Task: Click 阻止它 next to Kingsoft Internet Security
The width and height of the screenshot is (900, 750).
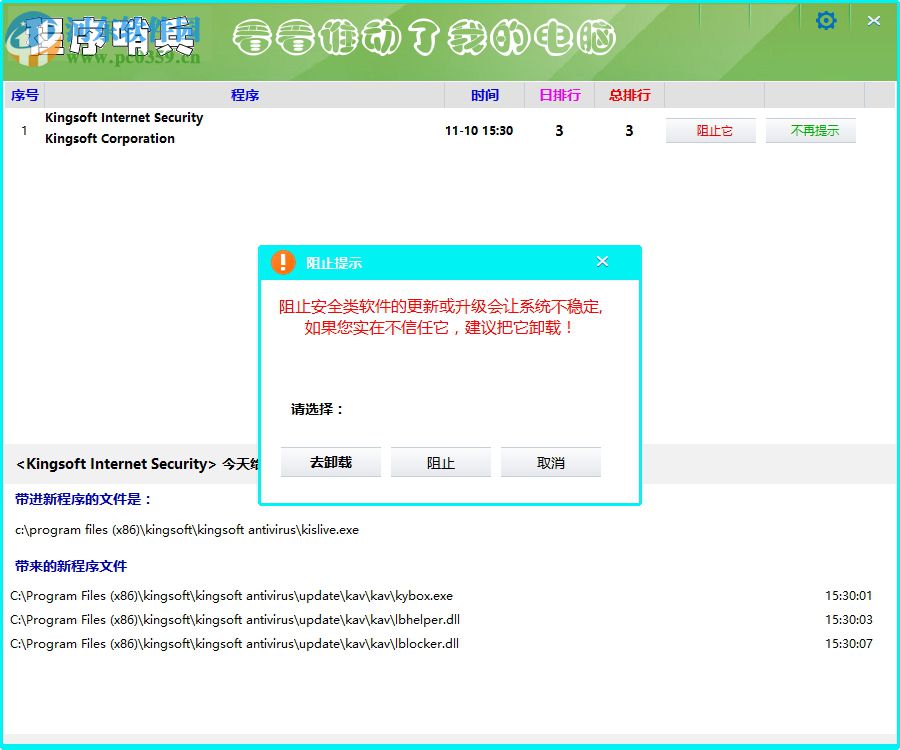Action: (x=710, y=130)
